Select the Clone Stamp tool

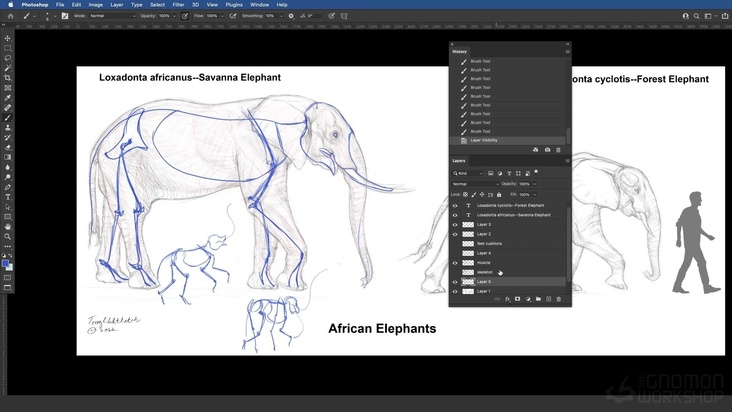coord(7,127)
